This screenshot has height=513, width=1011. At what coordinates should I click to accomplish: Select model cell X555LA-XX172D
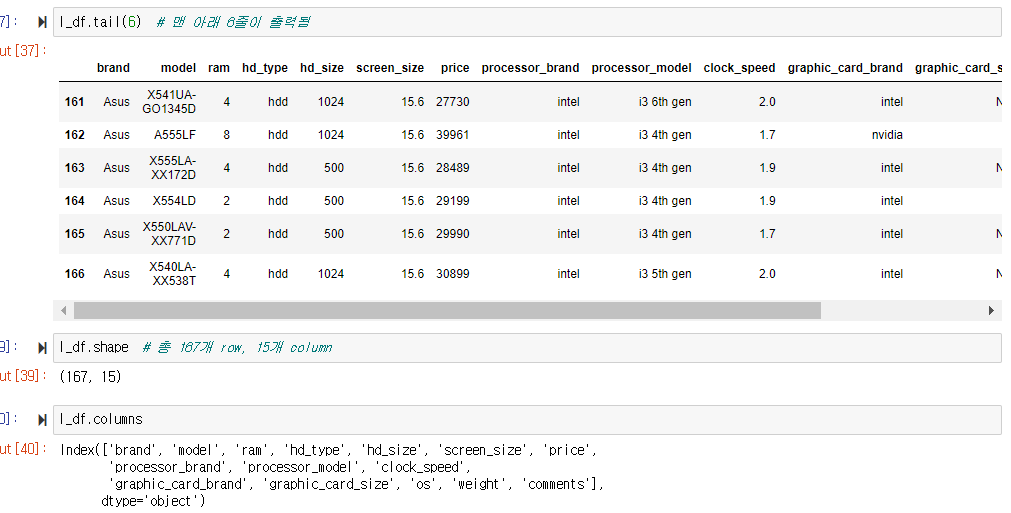[x=172, y=168]
